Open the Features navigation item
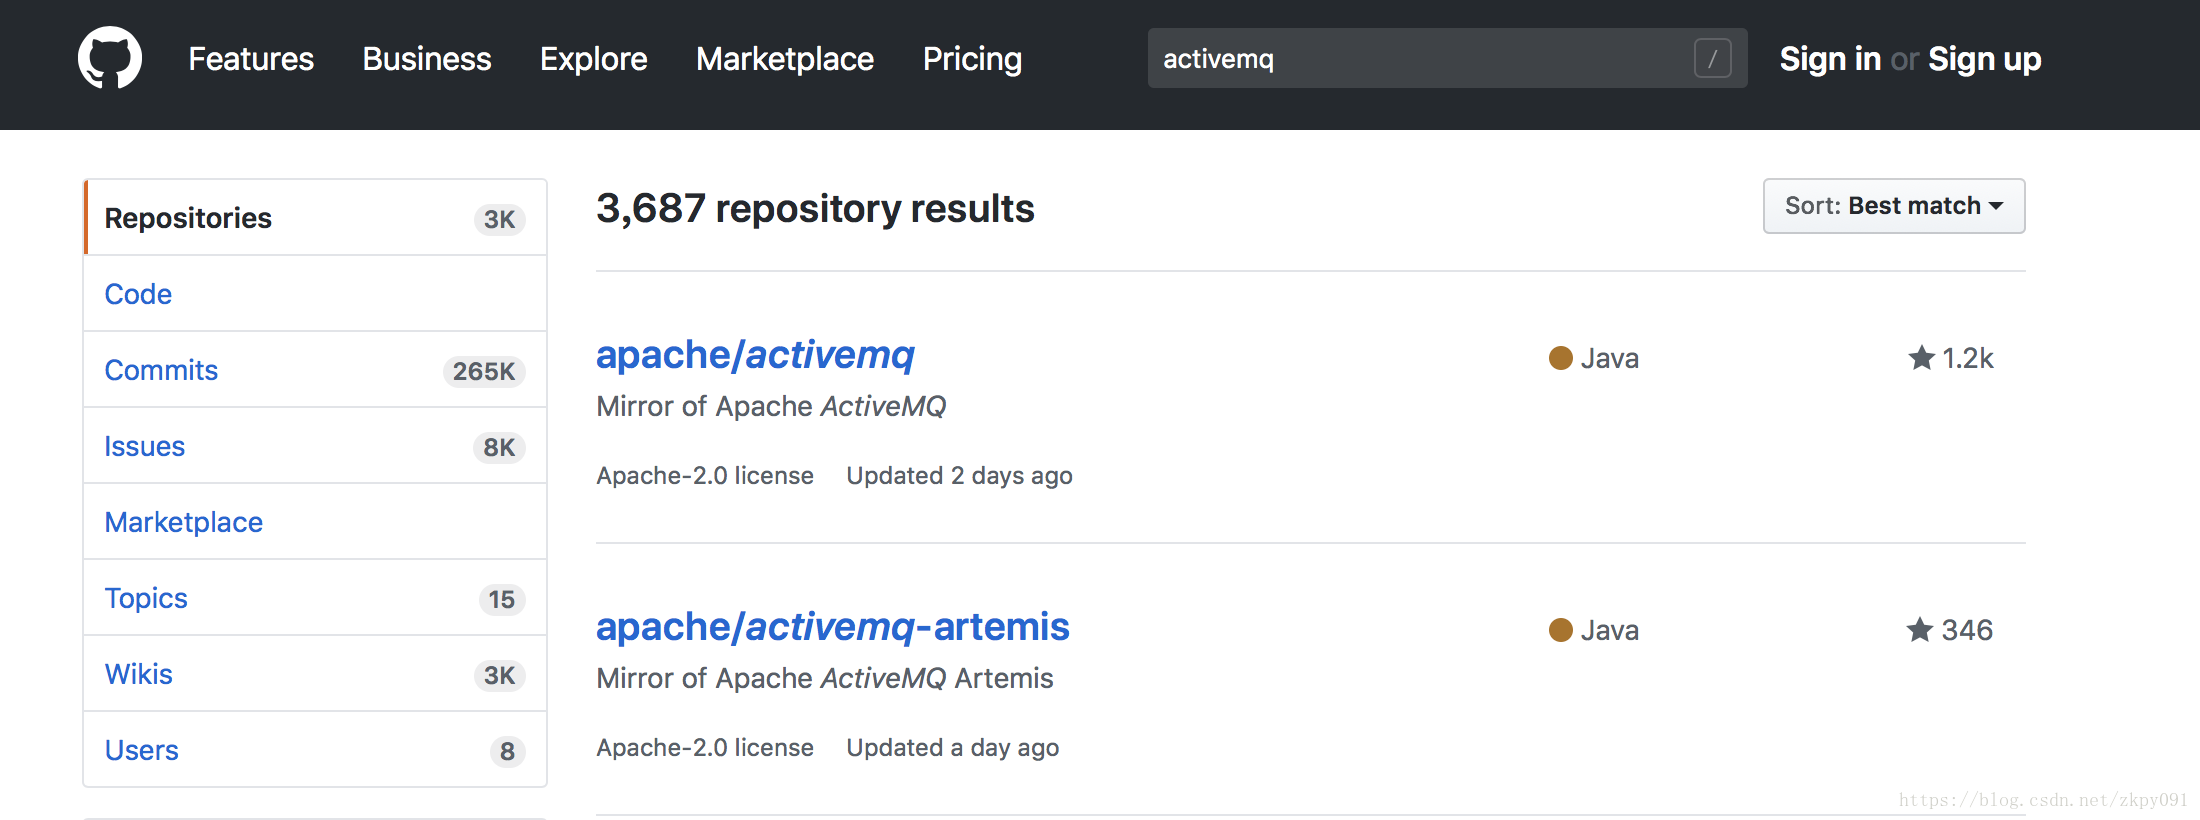Screen dimensions: 2200x820 tap(251, 59)
